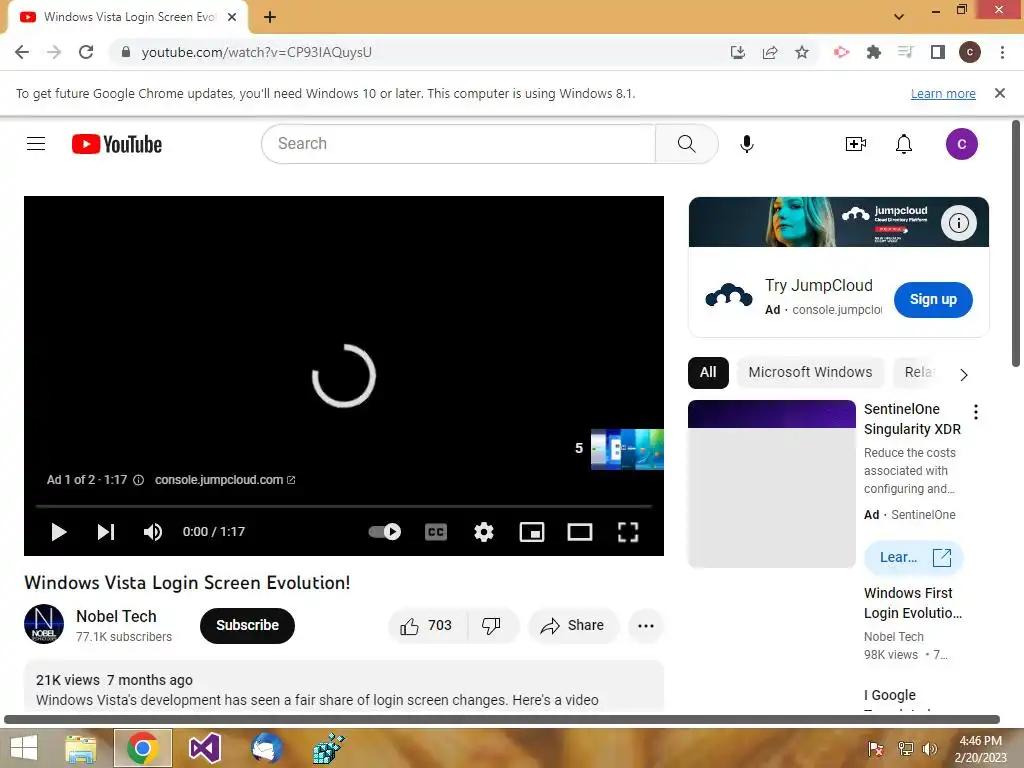Viewport: 1024px width, 768px height.
Task: Open the tab search dropdown arrow
Action: pyautogui.click(x=899, y=17)
